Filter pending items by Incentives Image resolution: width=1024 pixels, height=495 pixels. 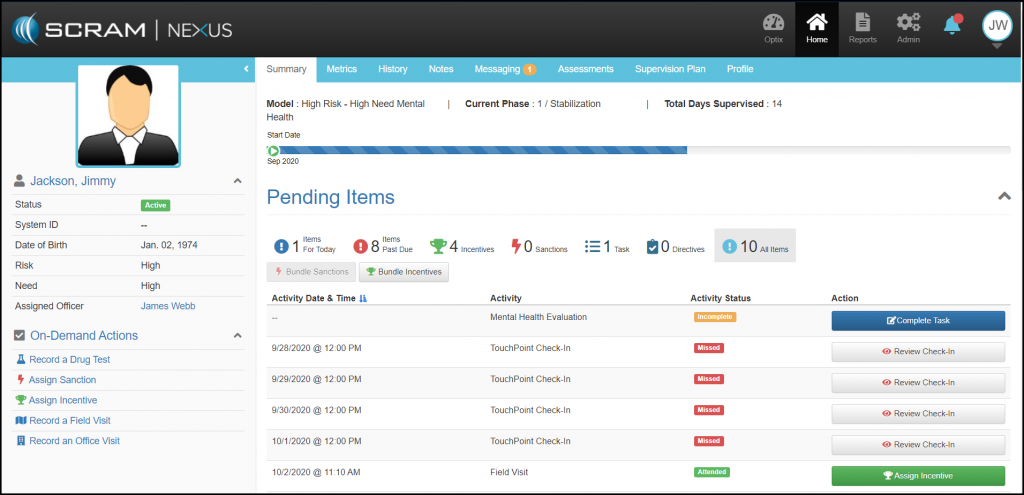(x=461, y=246)
